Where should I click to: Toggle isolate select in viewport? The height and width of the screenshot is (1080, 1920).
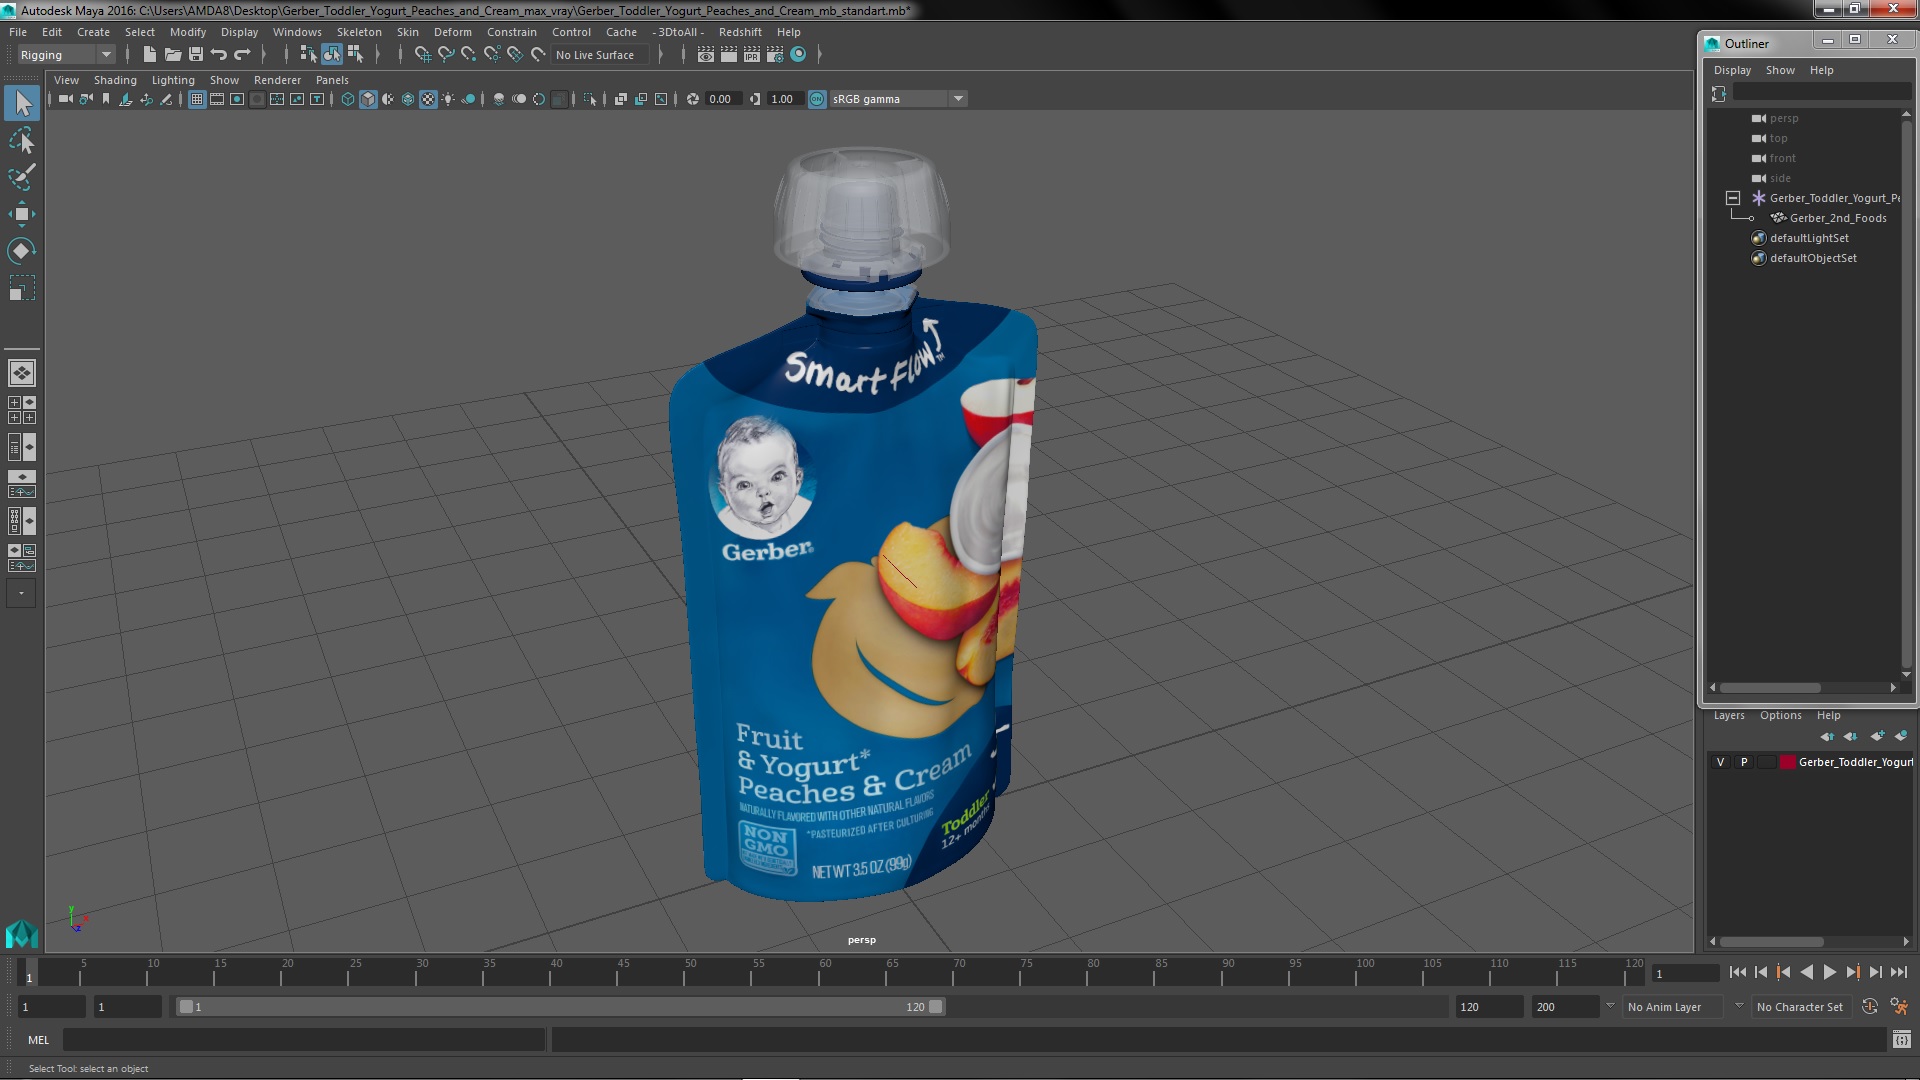pyautogui.click(x=590, y=99)
